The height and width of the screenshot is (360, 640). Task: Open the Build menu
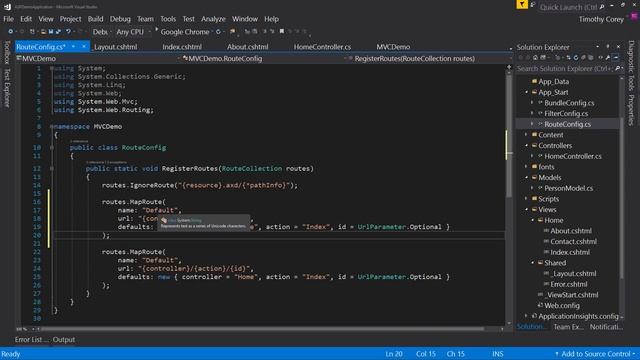click(95, 19)
